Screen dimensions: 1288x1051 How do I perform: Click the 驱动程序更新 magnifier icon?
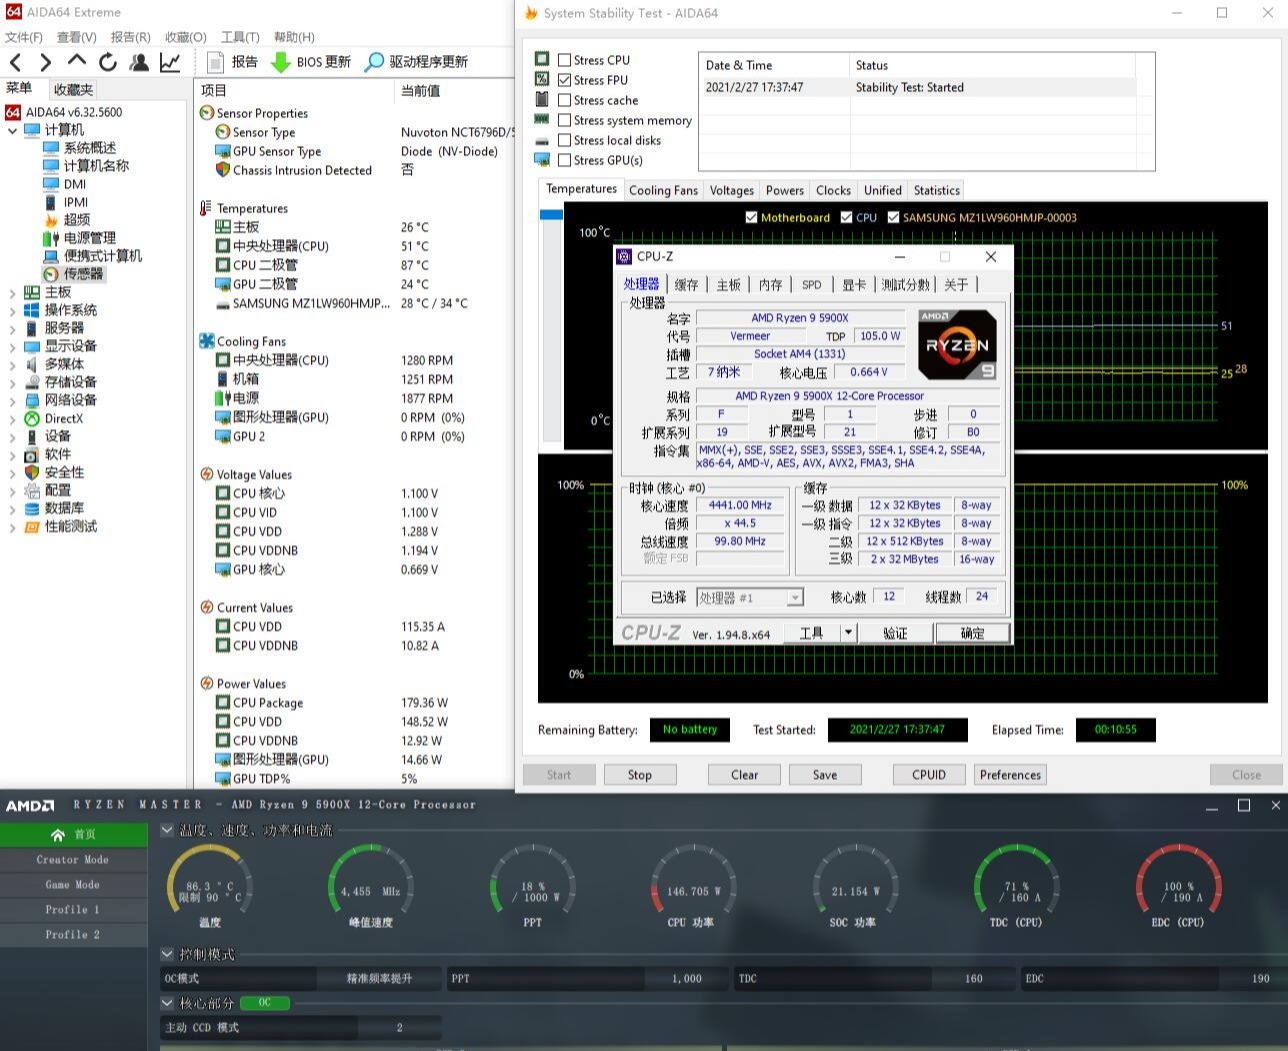tap(374, 62)
